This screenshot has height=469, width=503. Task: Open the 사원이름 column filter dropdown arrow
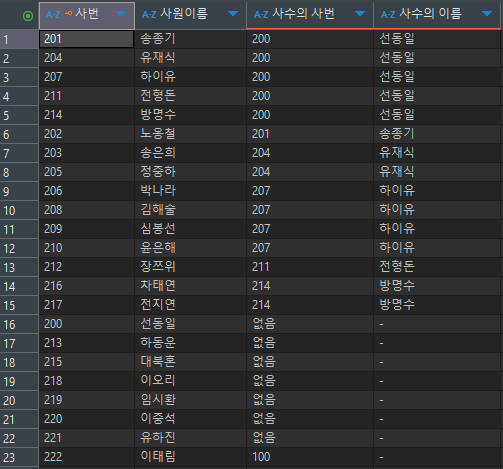(233, 14)
